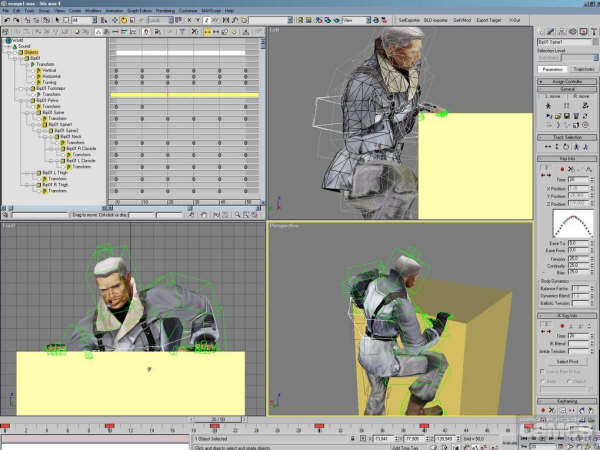The height and width of the screenshot is (450, 600).
Task: Click the Opposite Tracks figure icon
Action: click(x=585, y=147)
